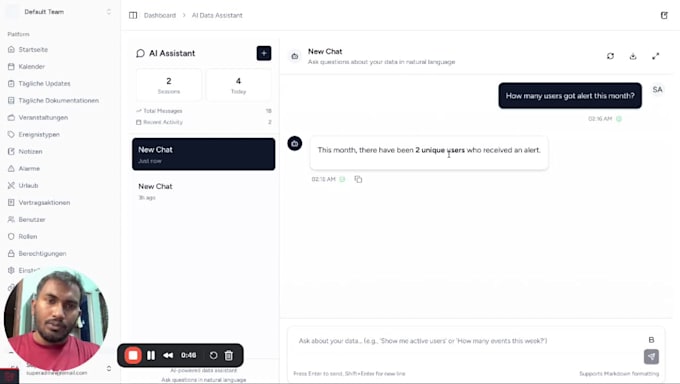The width and height of the screenshot is (680, 384).
Task: Focus the Ask about your data input
Action: (x=468, y=341)
